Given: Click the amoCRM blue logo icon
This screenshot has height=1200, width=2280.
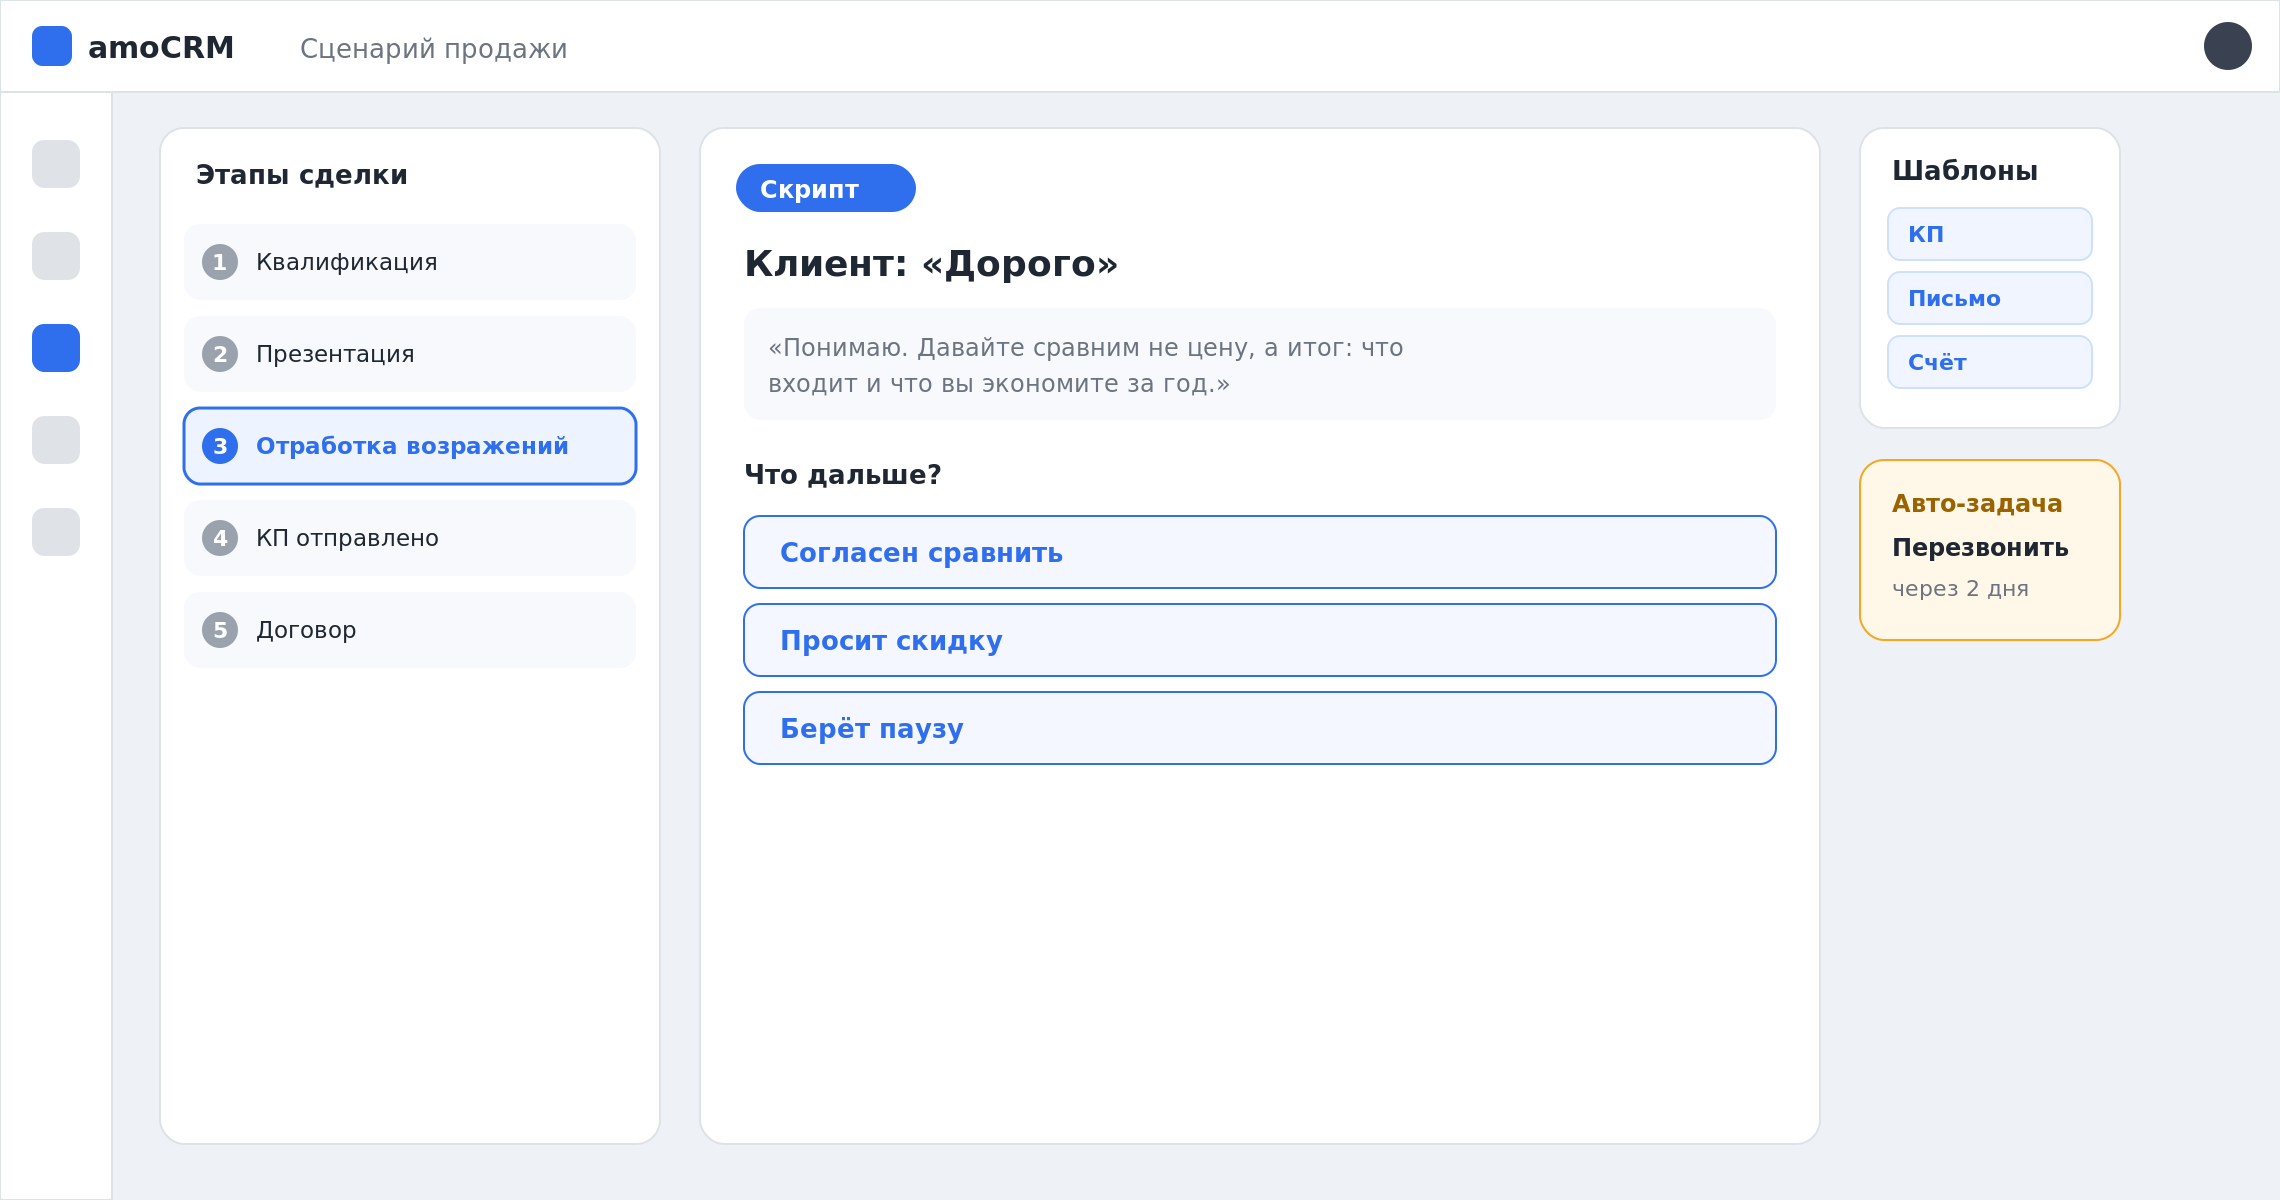Looking at the screenshot, I should 52,46.
